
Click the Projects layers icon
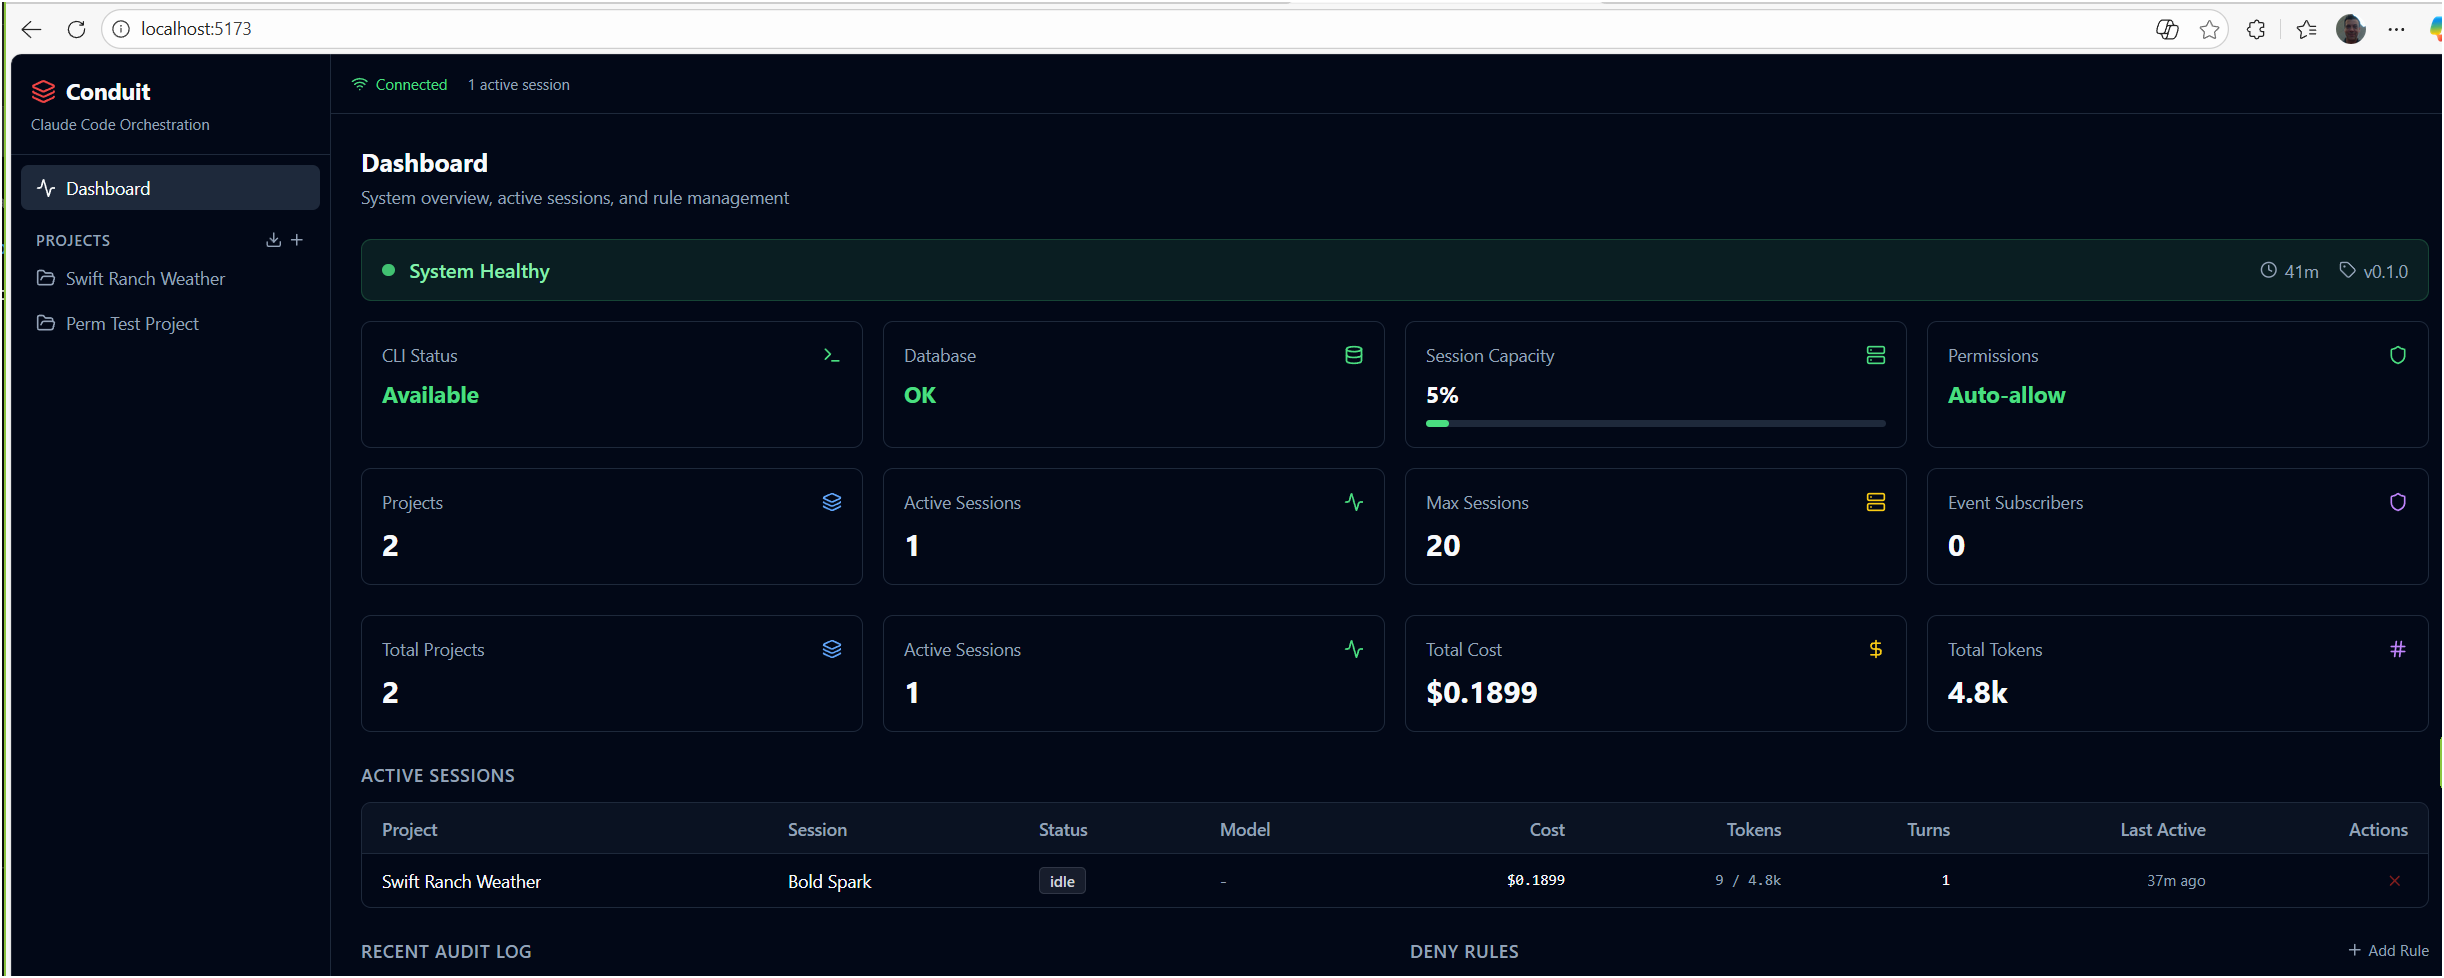832,502
